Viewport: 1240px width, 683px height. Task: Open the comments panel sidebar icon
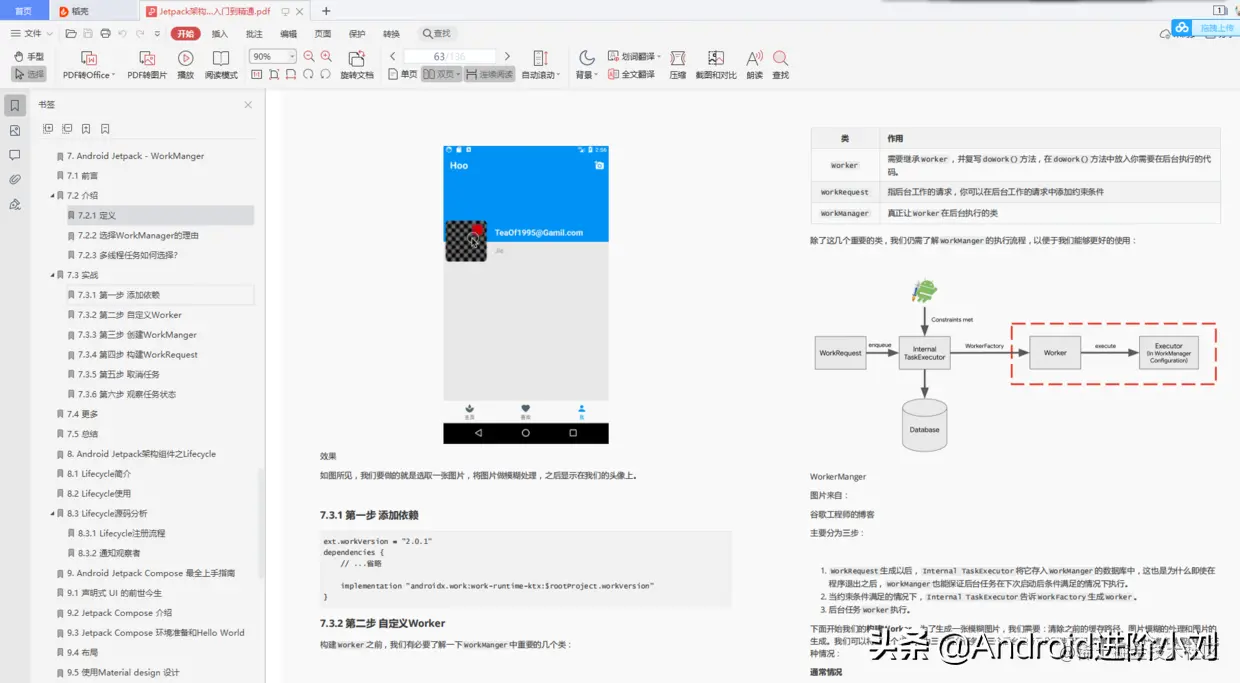14,155
